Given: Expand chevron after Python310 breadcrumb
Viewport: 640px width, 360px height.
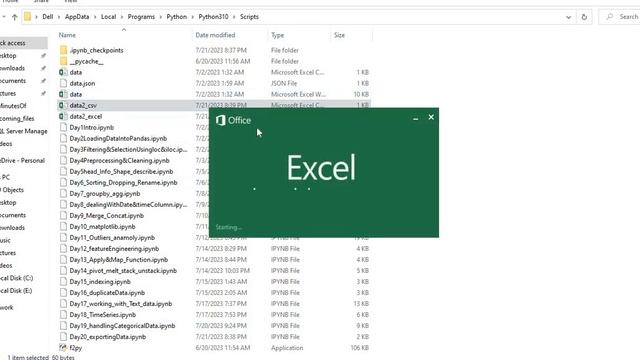Looking at the screenshot, I should coord(234,17).
